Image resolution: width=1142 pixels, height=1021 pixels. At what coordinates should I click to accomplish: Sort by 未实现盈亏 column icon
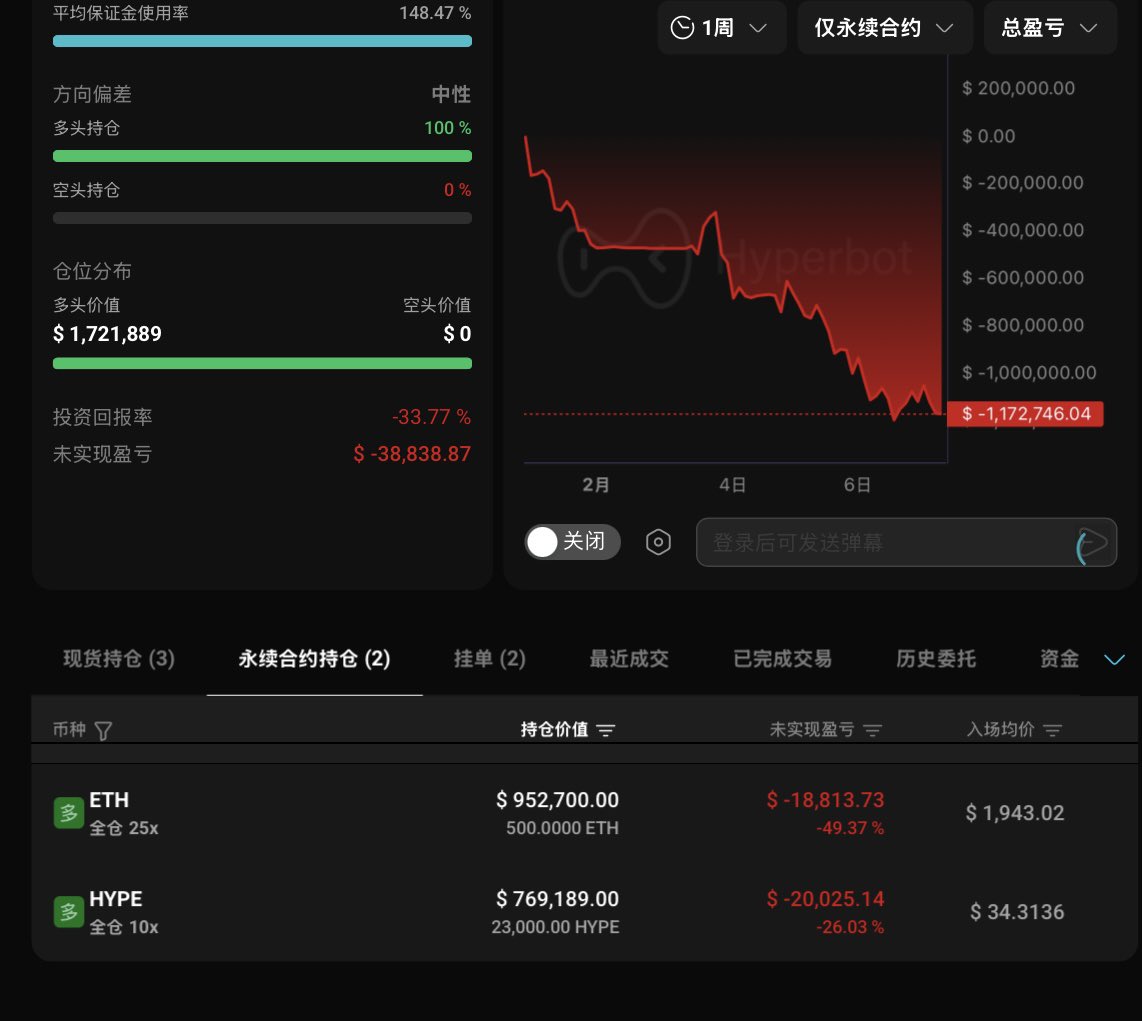click(873, 730)
